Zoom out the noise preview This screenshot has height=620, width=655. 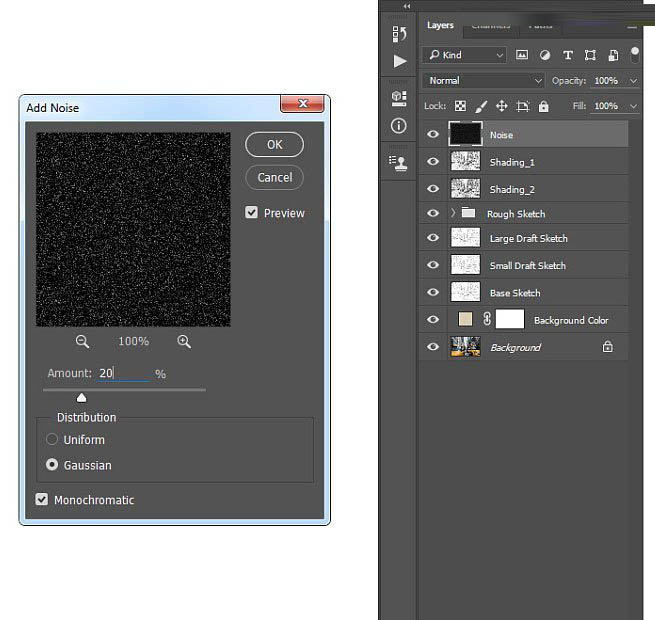click(x=82, y=341)
